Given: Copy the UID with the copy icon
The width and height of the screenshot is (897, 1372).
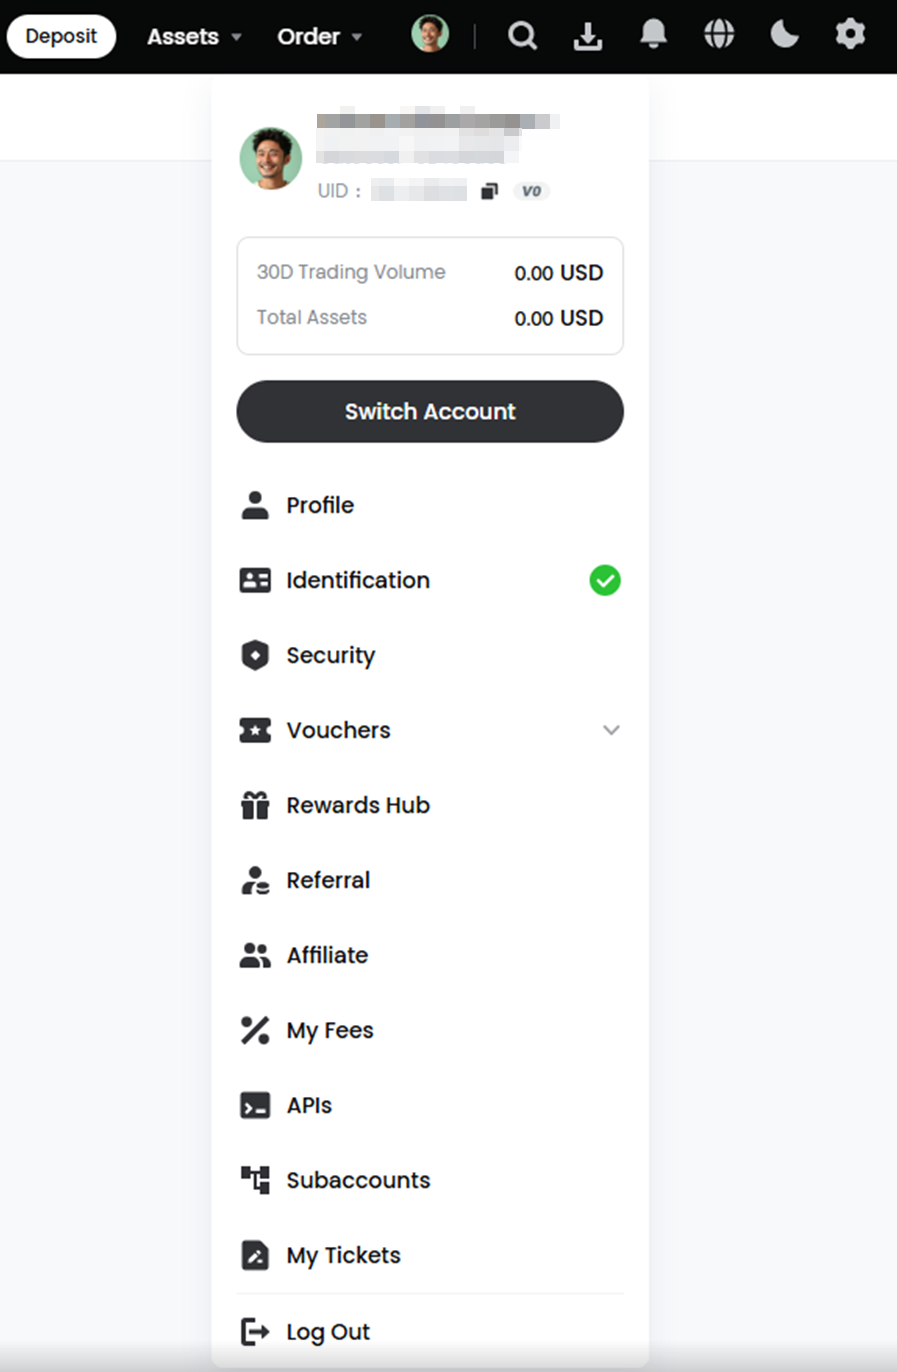Looking at the screenshot, I should tap(489, 191).
